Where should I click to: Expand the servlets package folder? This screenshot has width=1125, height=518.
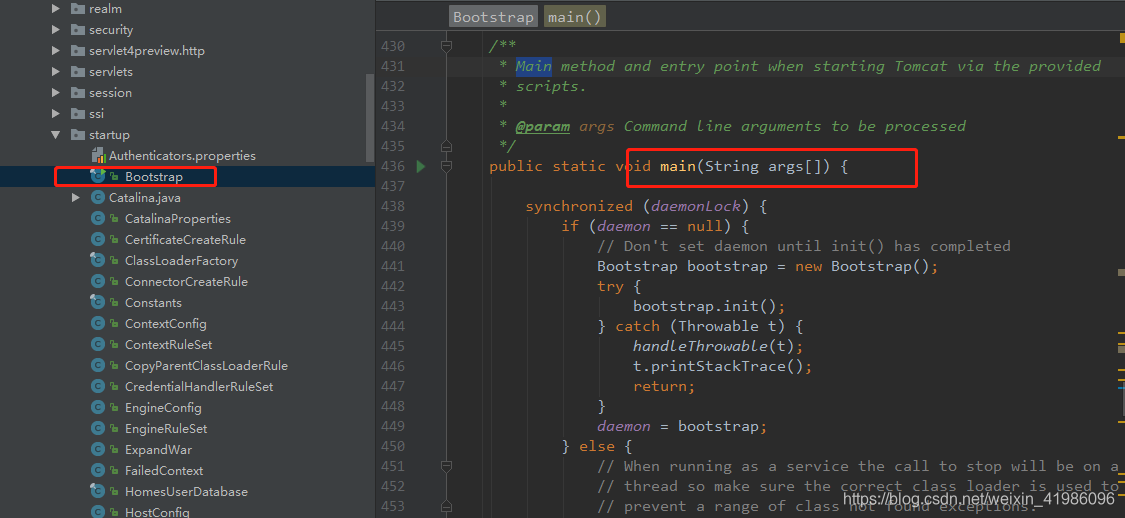tap(56, 72)
